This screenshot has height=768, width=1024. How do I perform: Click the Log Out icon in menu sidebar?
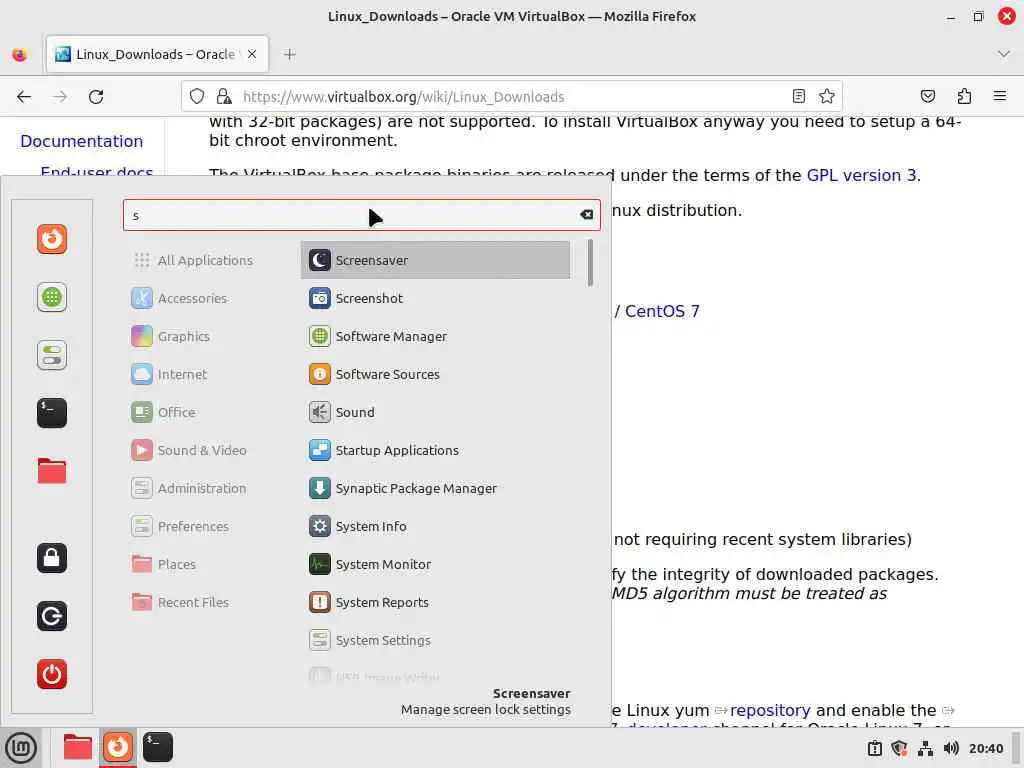click(52, 616)
